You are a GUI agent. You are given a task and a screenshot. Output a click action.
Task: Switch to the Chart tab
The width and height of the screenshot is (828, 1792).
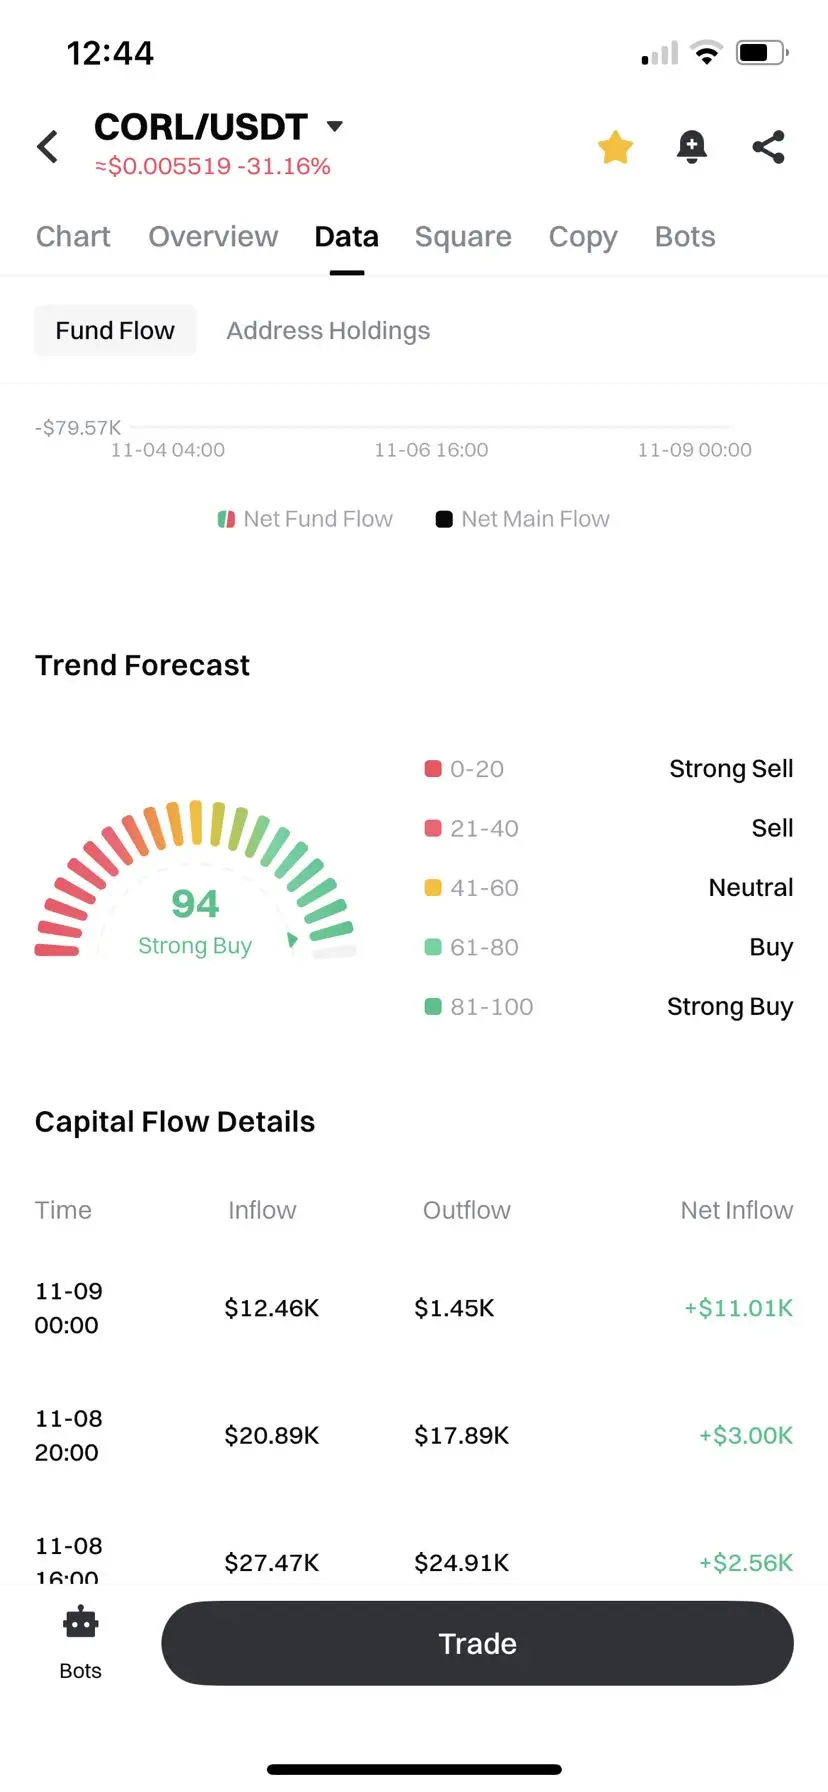[x=73, y=237]
